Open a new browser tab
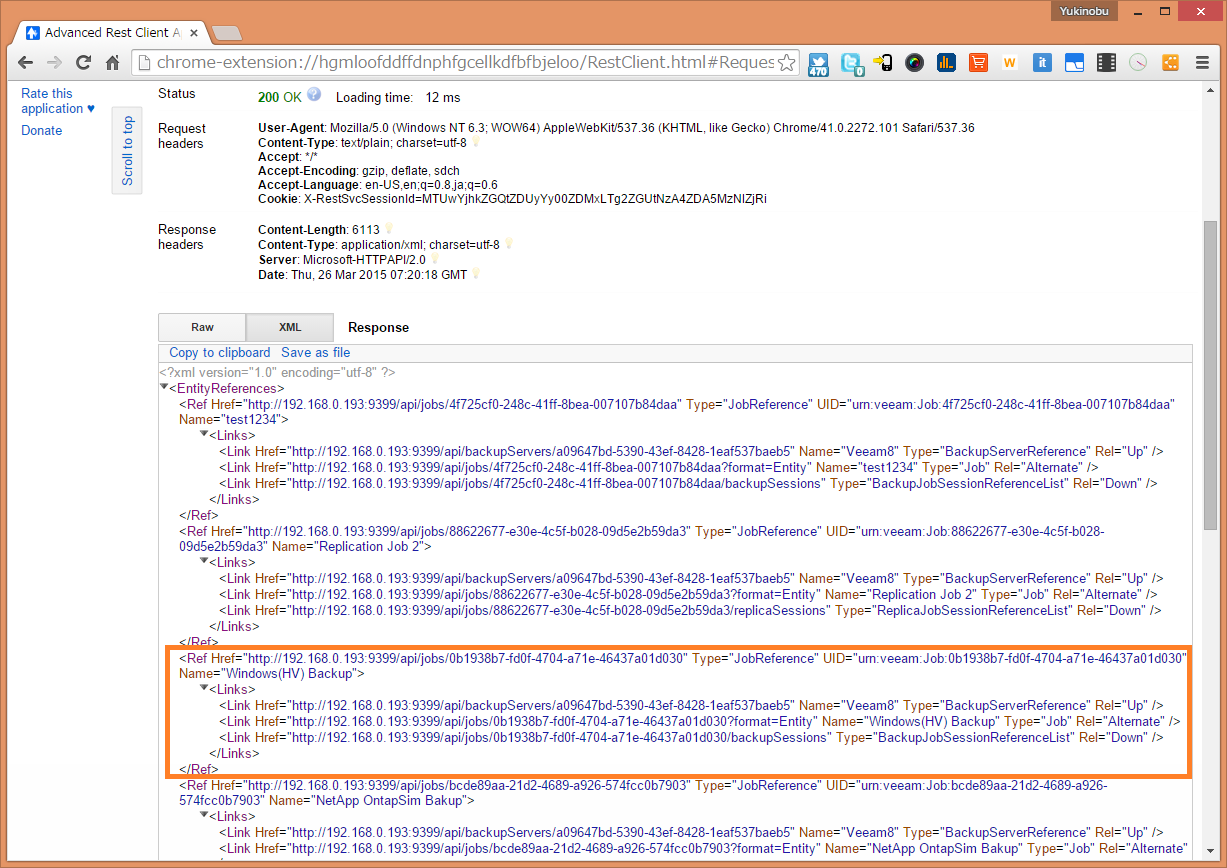Viewport: 1227px width, 868px height. (226, 33)
